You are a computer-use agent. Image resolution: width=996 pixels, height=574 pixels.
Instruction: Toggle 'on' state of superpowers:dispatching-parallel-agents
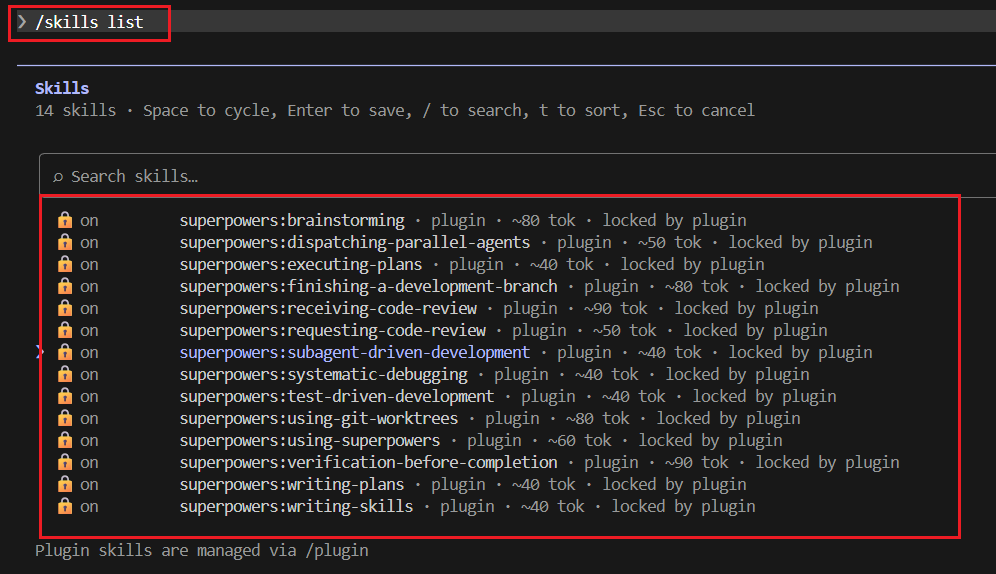point(89,243)
